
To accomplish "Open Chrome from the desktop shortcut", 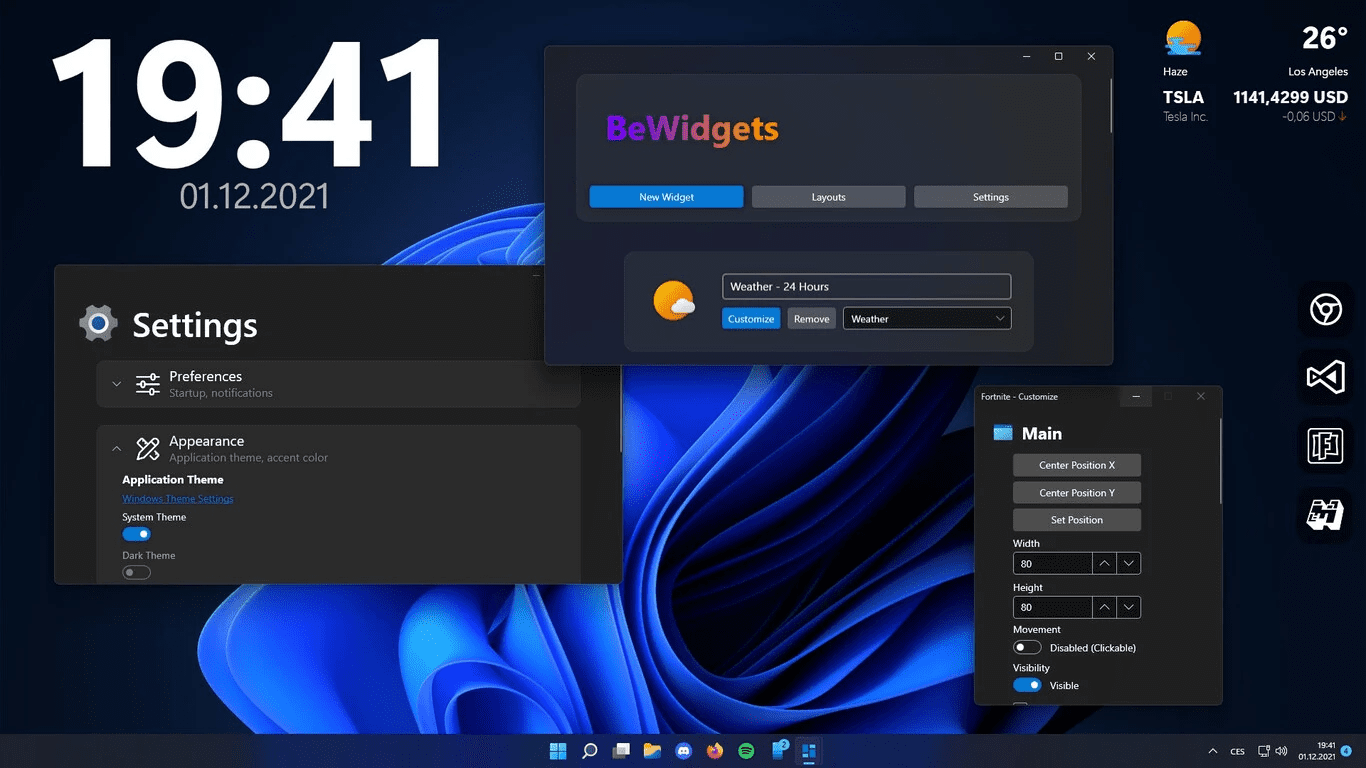I will point(1325,310).
